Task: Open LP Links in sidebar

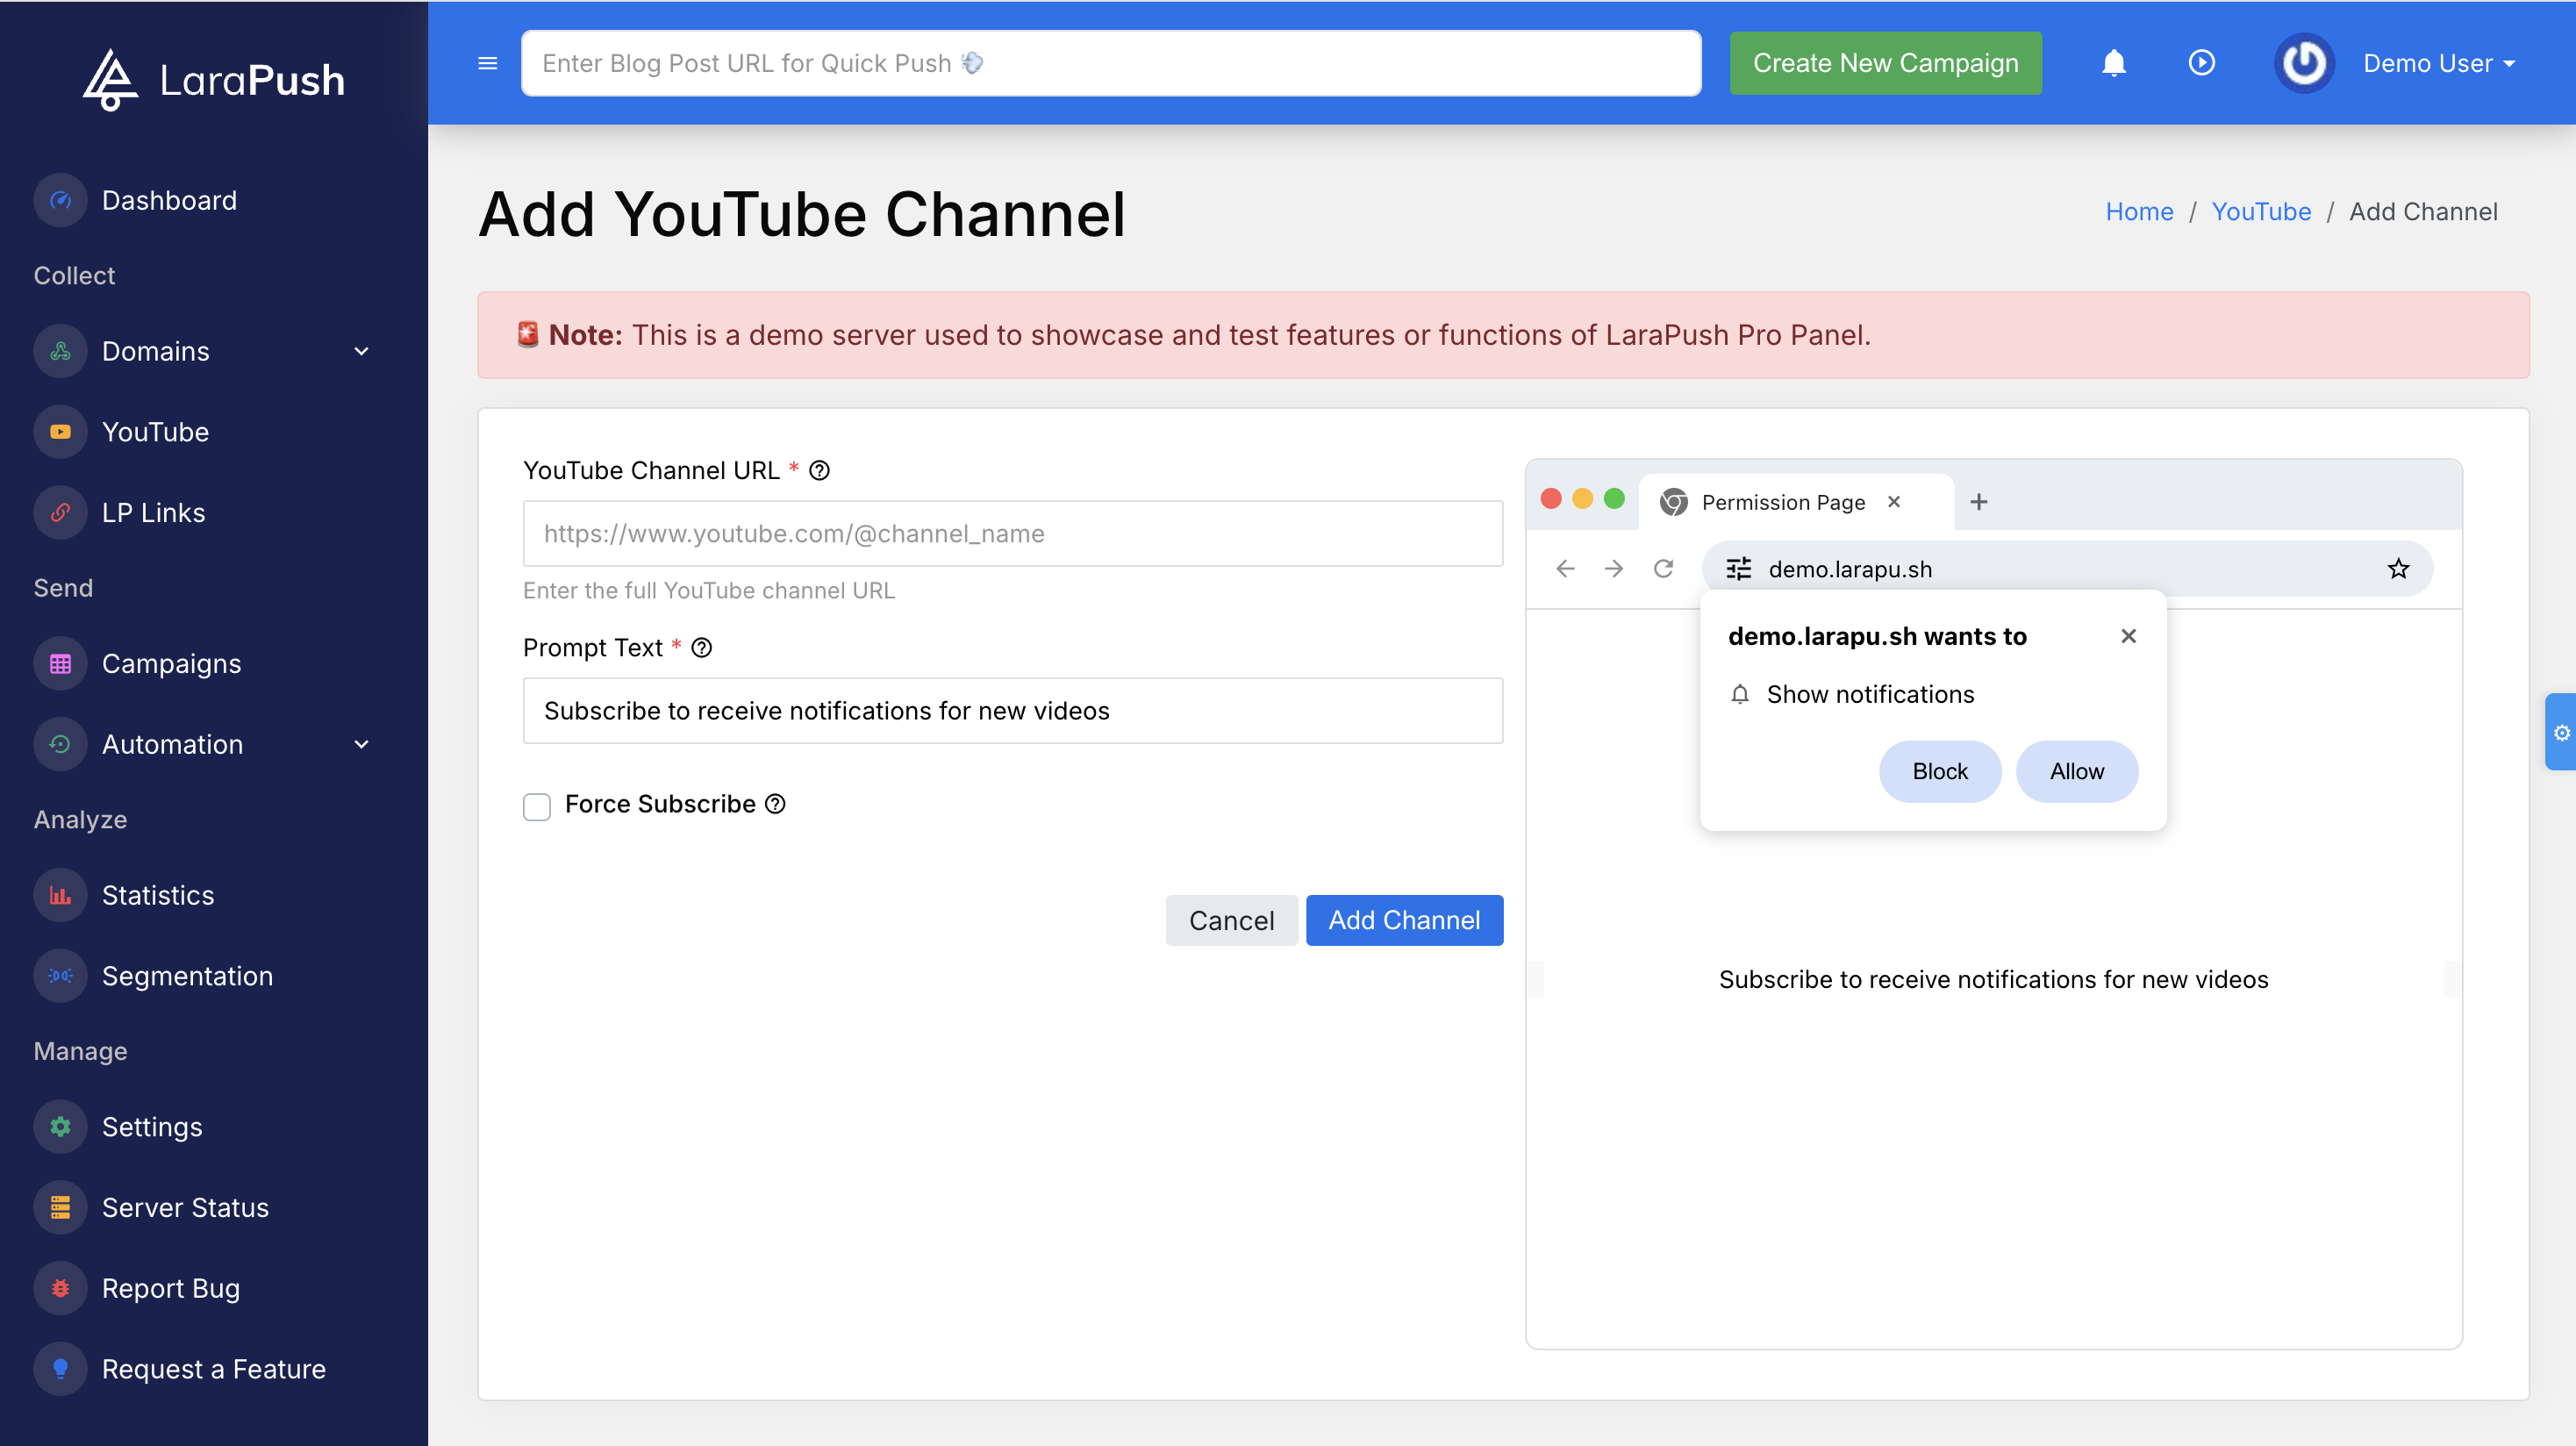Action: click(x=153, y=513)
